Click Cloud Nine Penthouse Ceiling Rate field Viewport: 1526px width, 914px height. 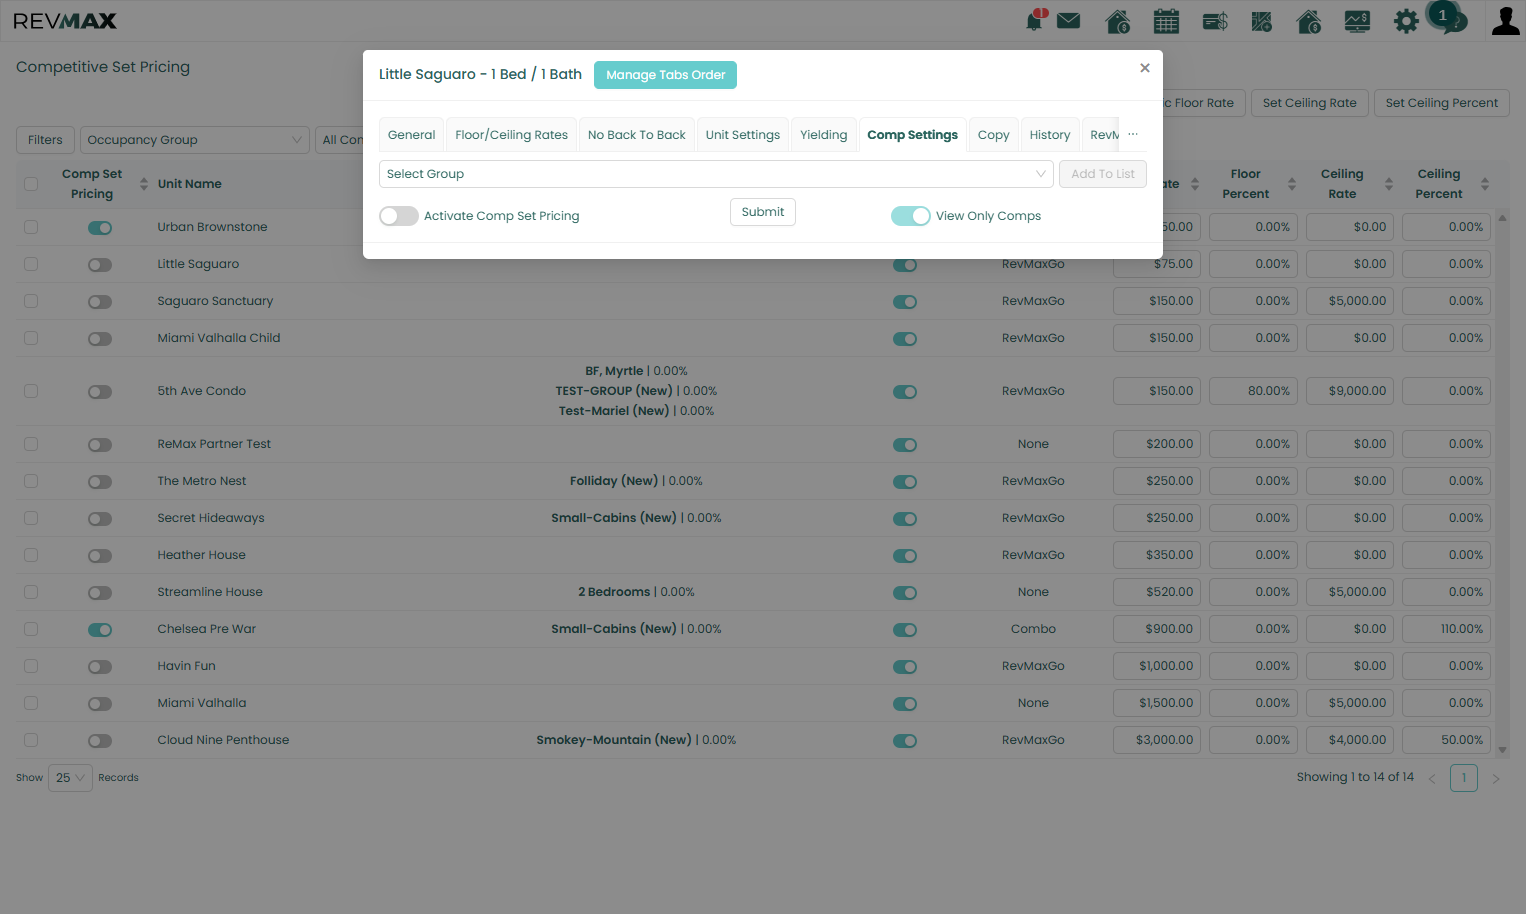coord(1350,740)
